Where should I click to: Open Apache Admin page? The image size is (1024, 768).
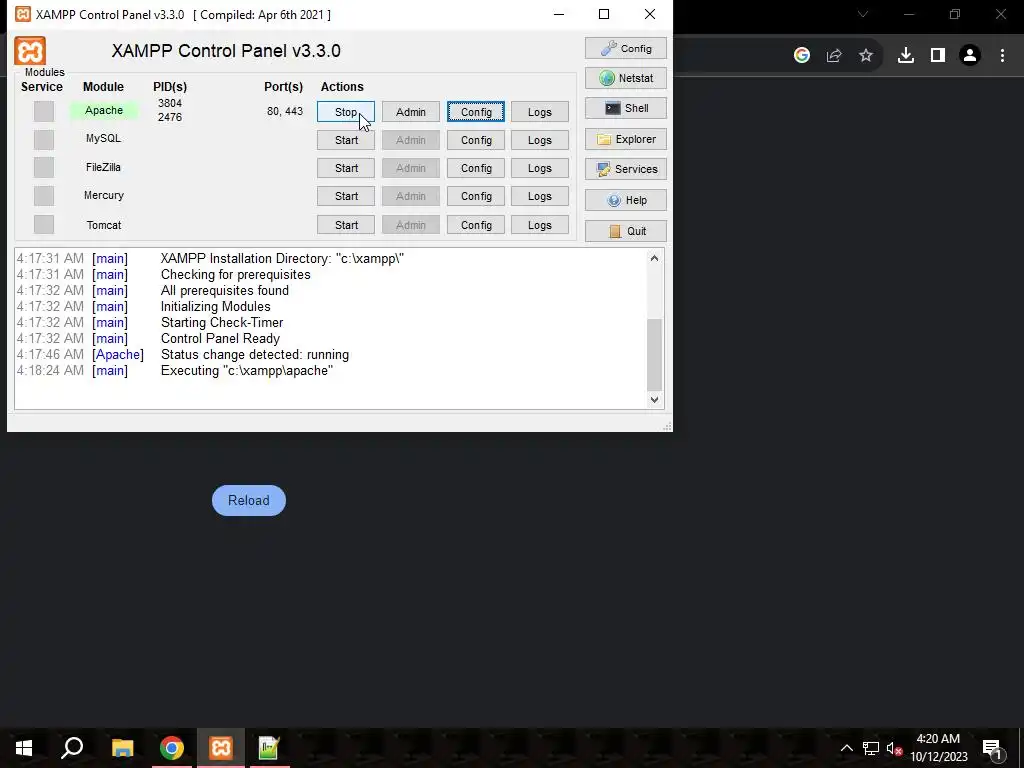click(411, 112)
